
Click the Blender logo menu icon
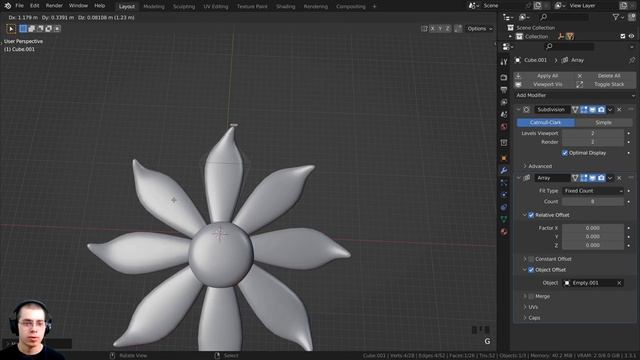tap(8, 6)
